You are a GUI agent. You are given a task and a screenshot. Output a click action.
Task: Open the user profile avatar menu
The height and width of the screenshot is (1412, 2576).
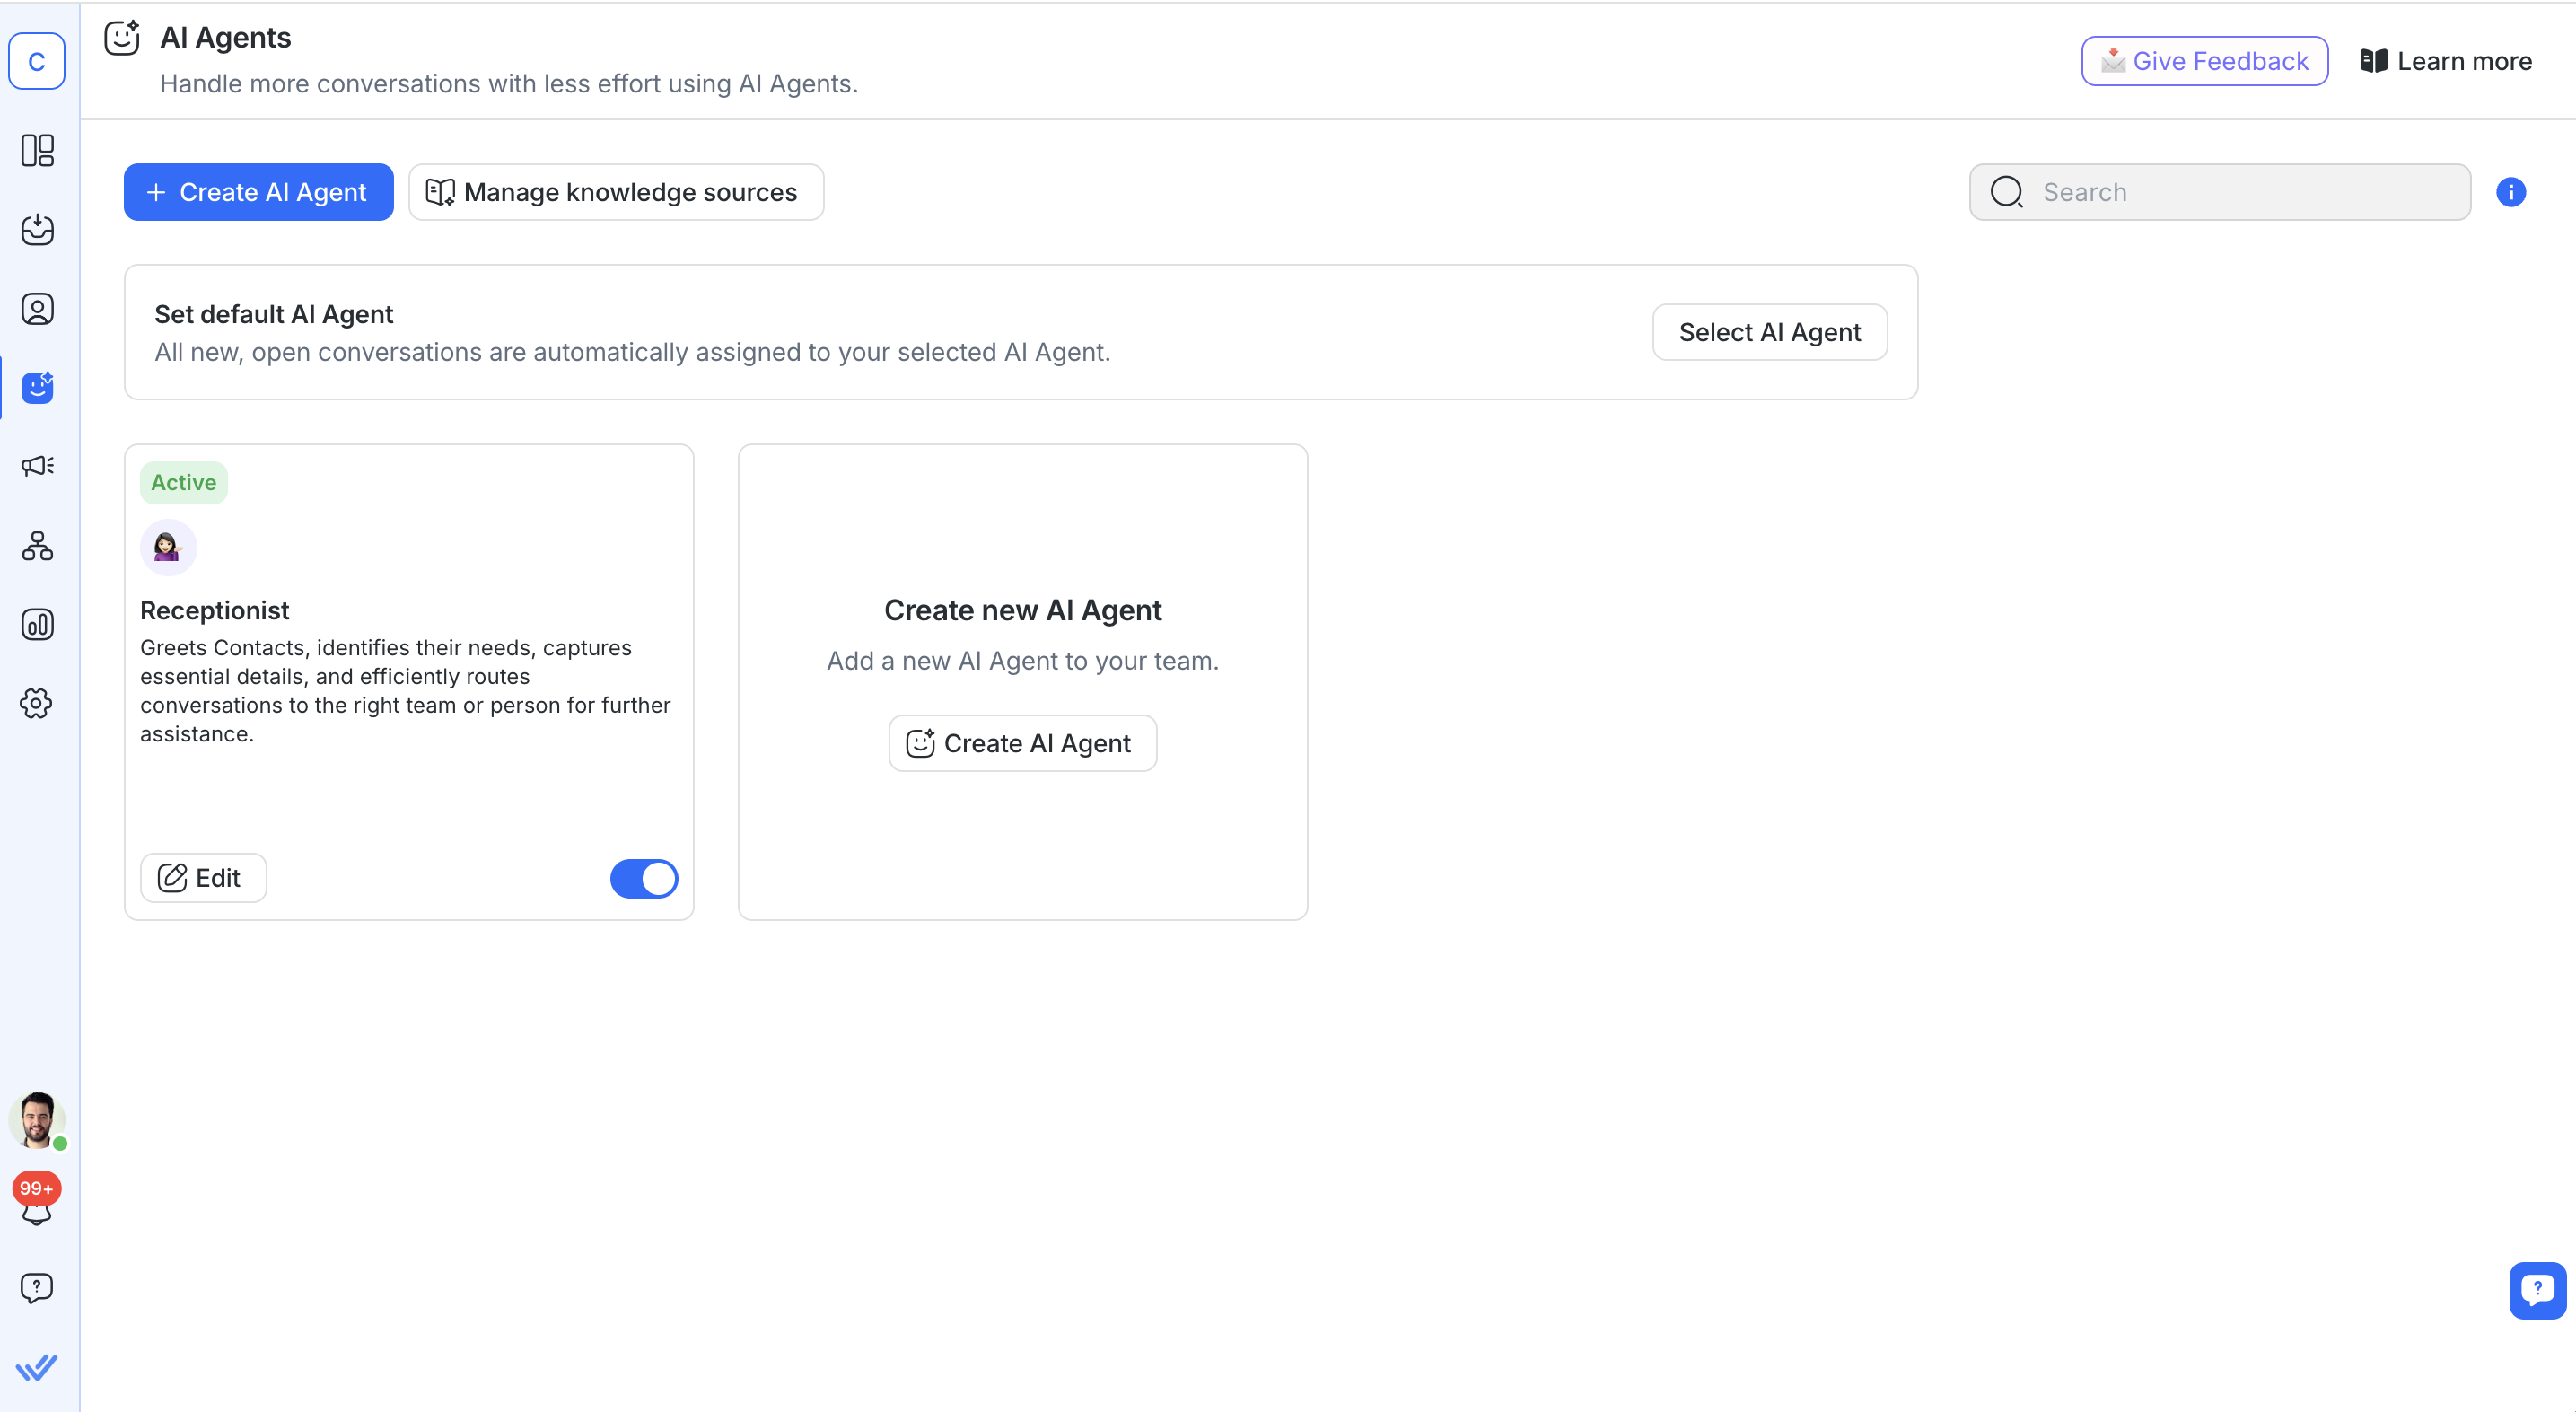tap(37, 1120)
